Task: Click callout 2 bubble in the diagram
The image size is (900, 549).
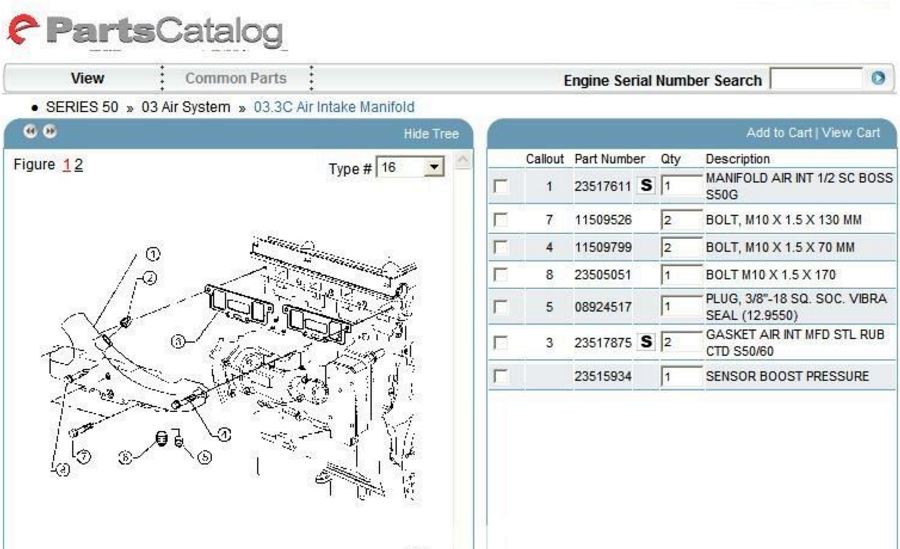Action: coord(150,278)
